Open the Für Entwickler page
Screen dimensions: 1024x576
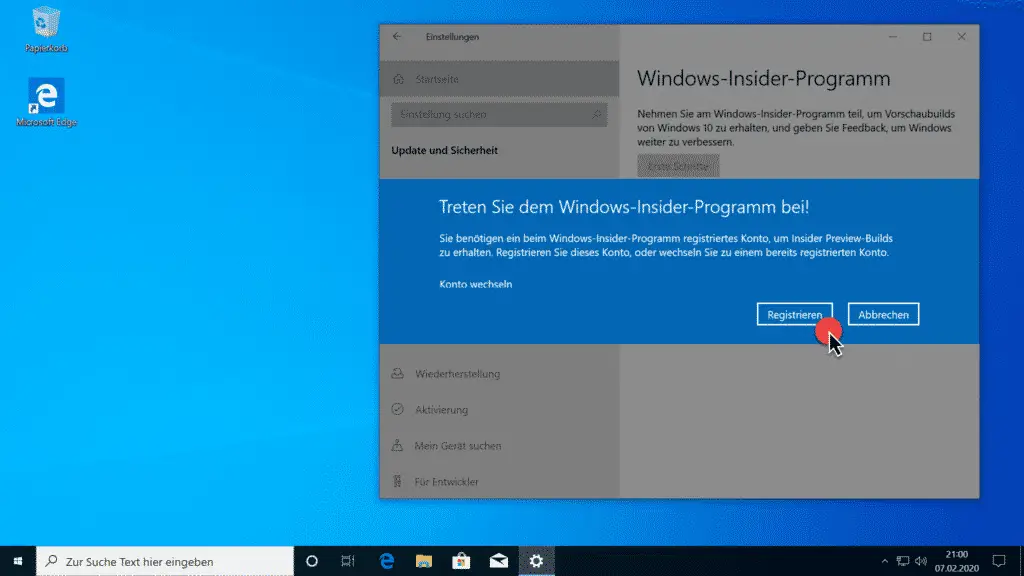tap(499, 481)
